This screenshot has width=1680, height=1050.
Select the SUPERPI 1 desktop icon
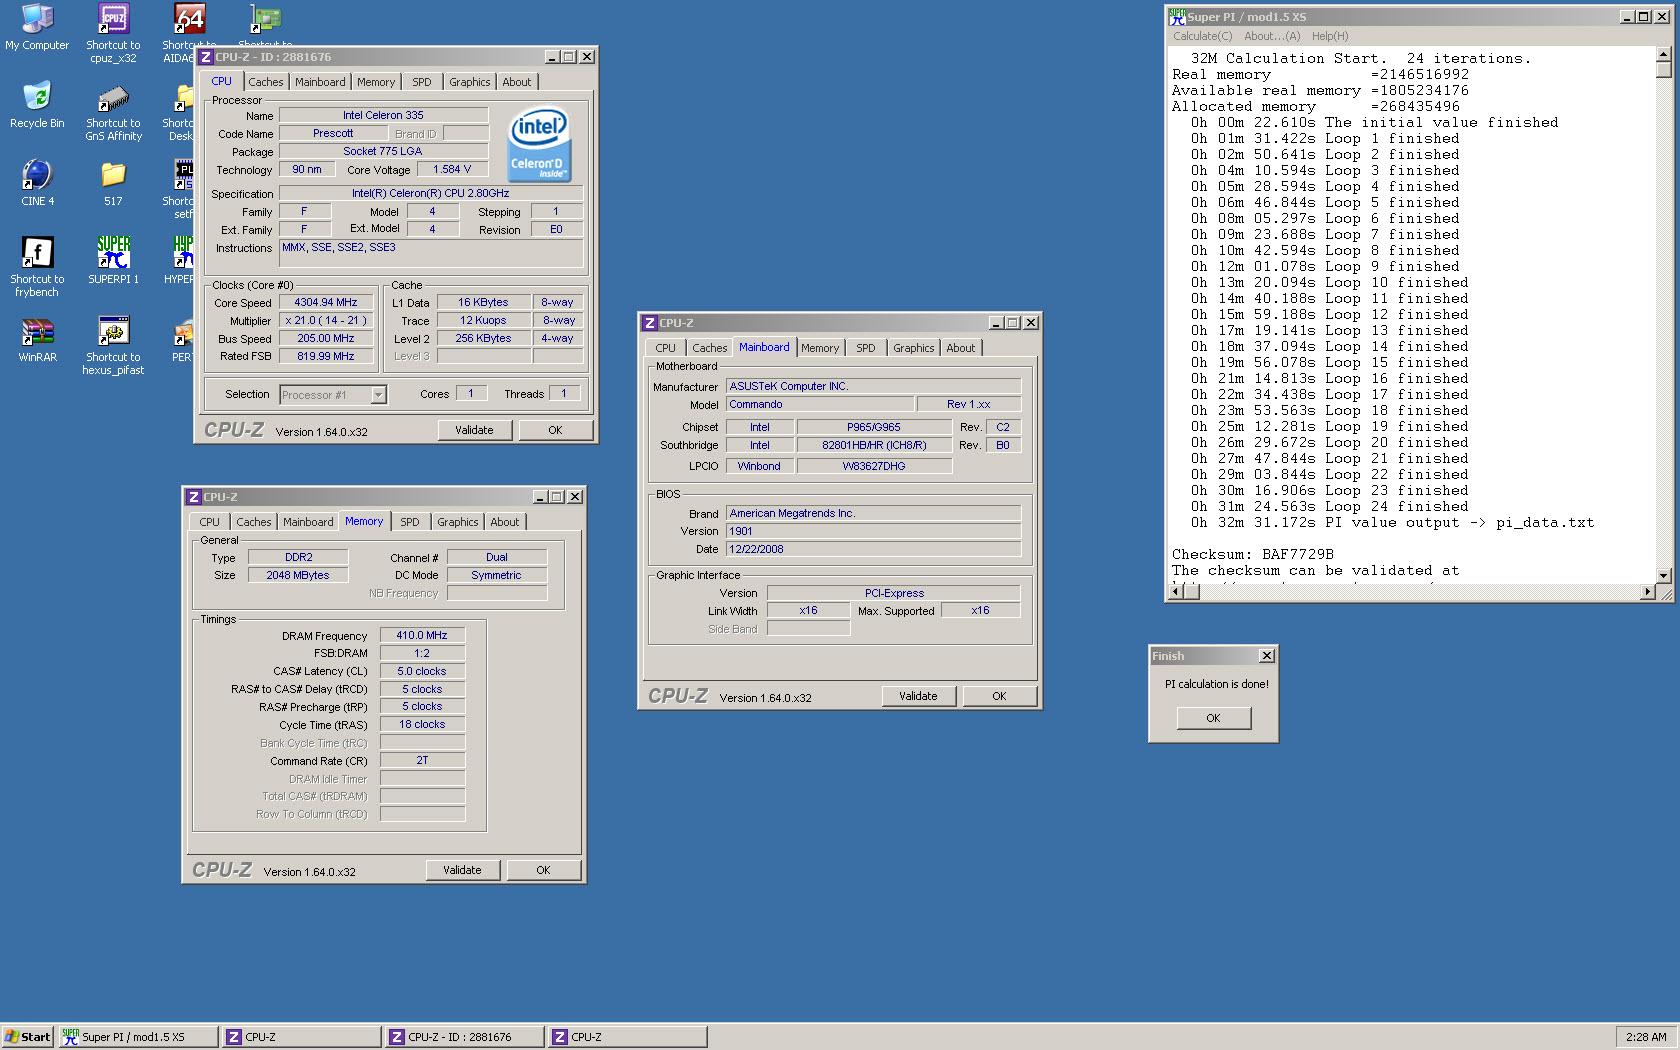pyautogui.click(x=113, y=261)
